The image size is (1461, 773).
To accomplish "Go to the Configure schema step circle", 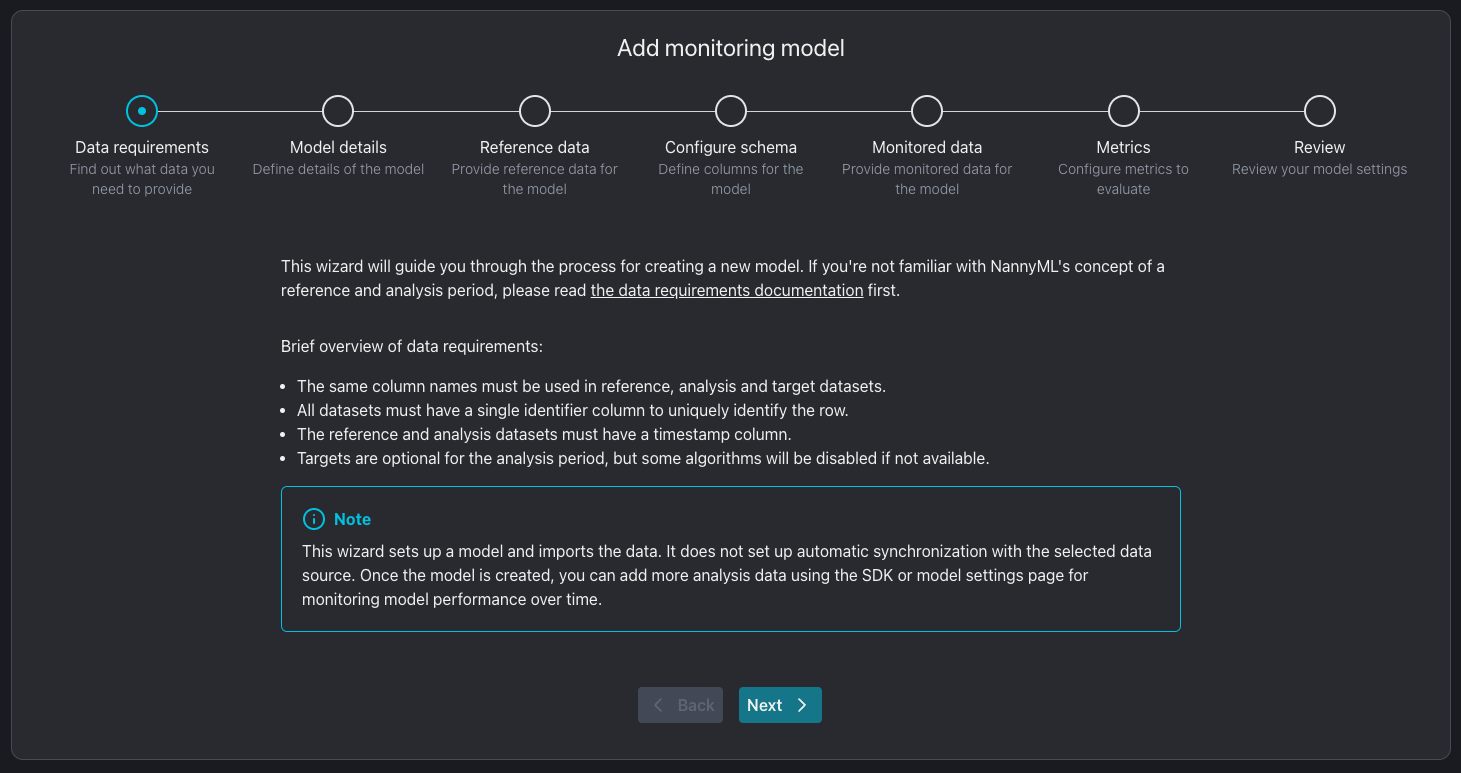I will click(731, 111).
